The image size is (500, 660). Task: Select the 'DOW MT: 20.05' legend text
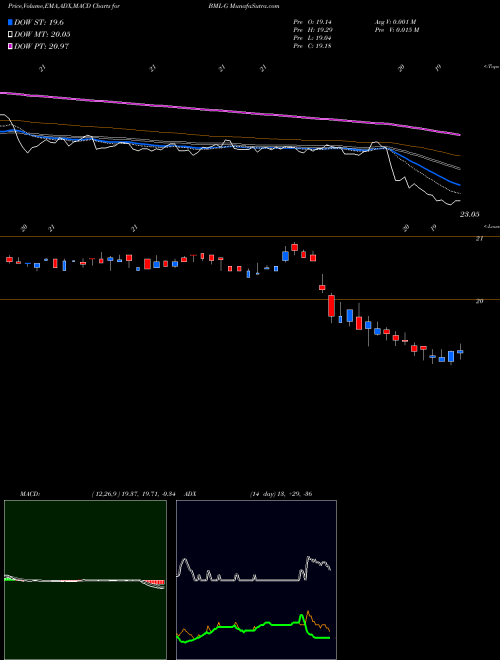pyautogui.click(x=42, y=34)
